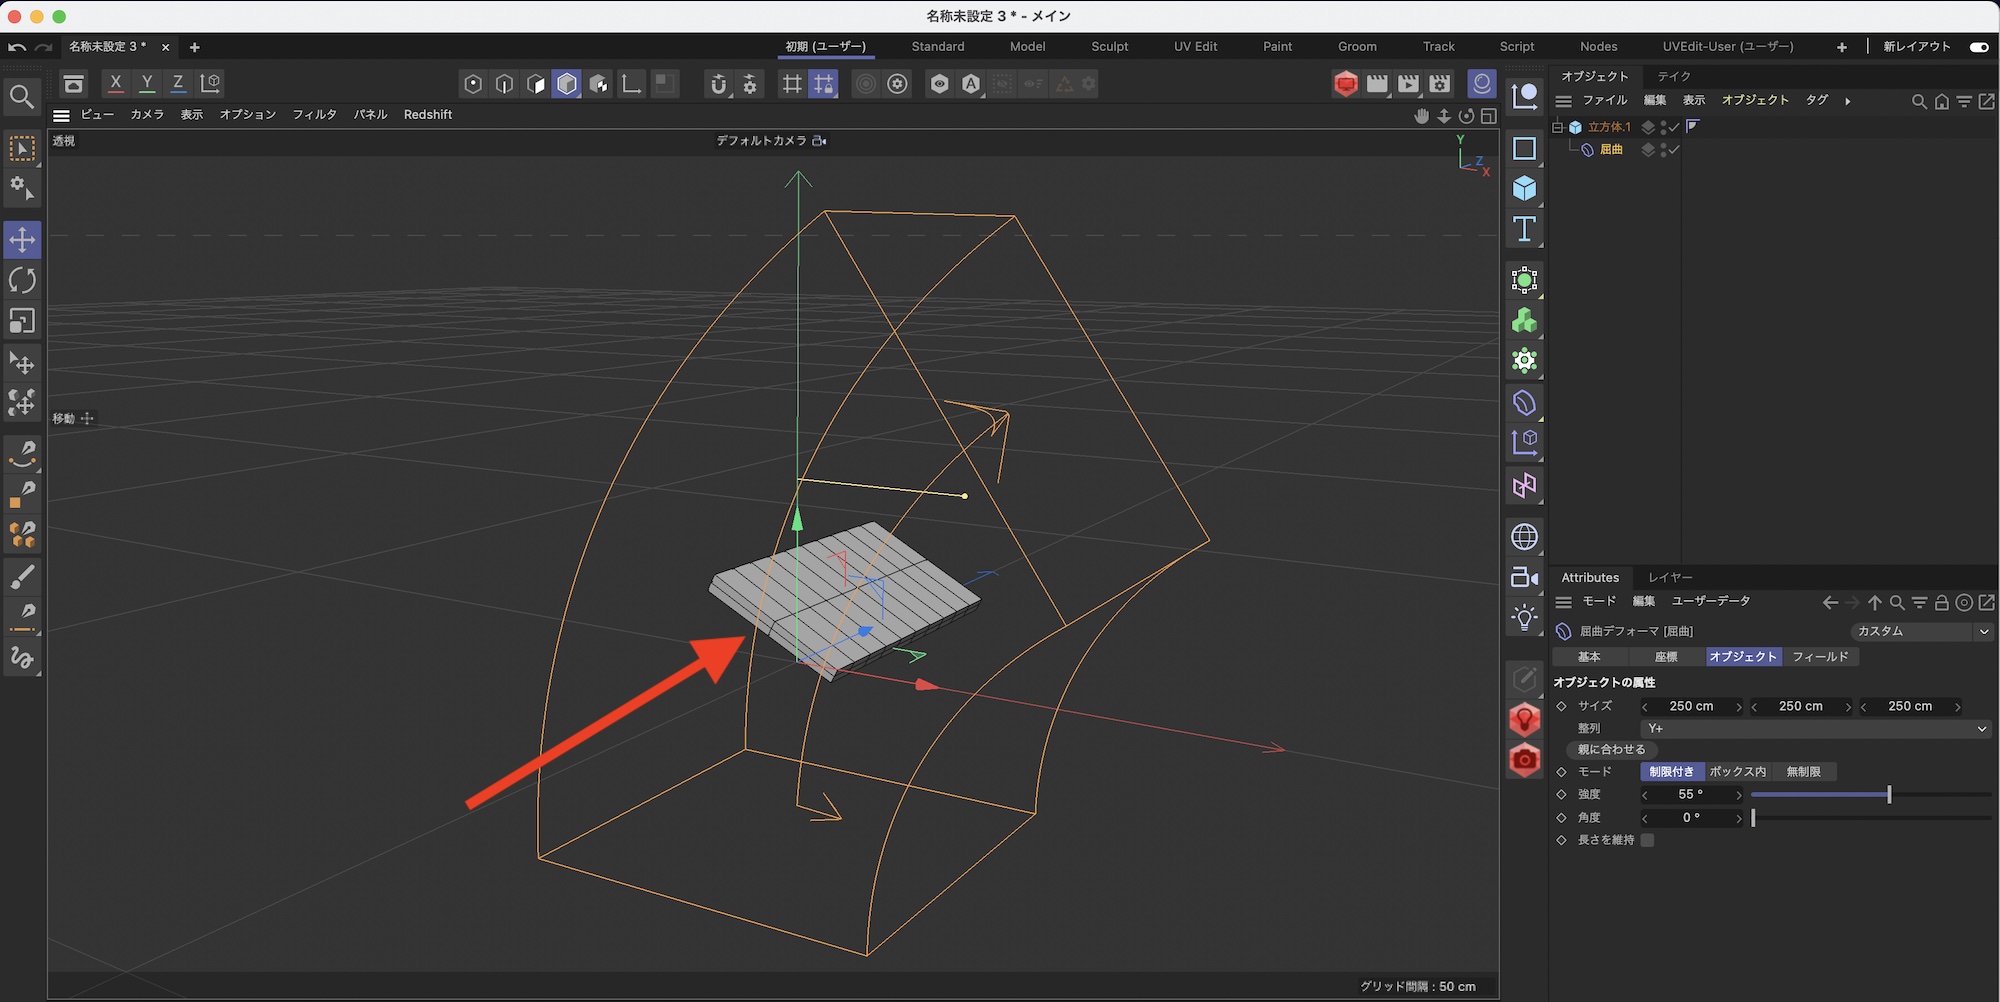Toggle the 長さを維持 checkbox
Image resolution: width=2000 pixels, height=1002 pixels.
tap(1647, 840)
